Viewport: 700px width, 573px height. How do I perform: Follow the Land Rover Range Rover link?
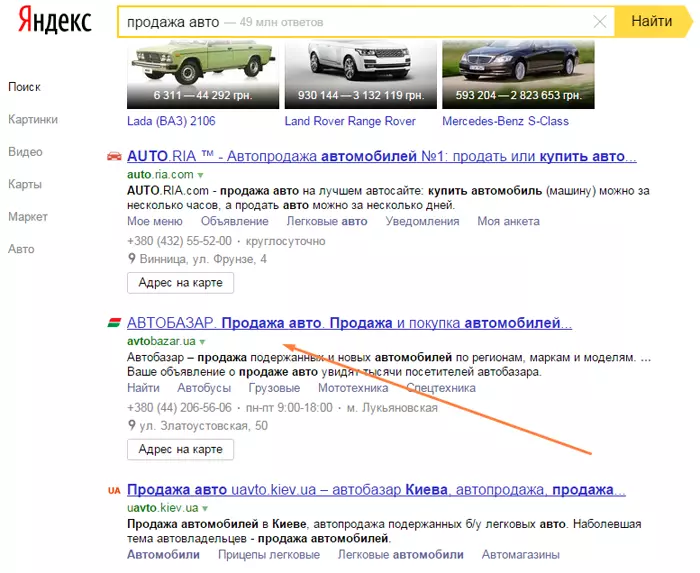click(x=350, y=121)
